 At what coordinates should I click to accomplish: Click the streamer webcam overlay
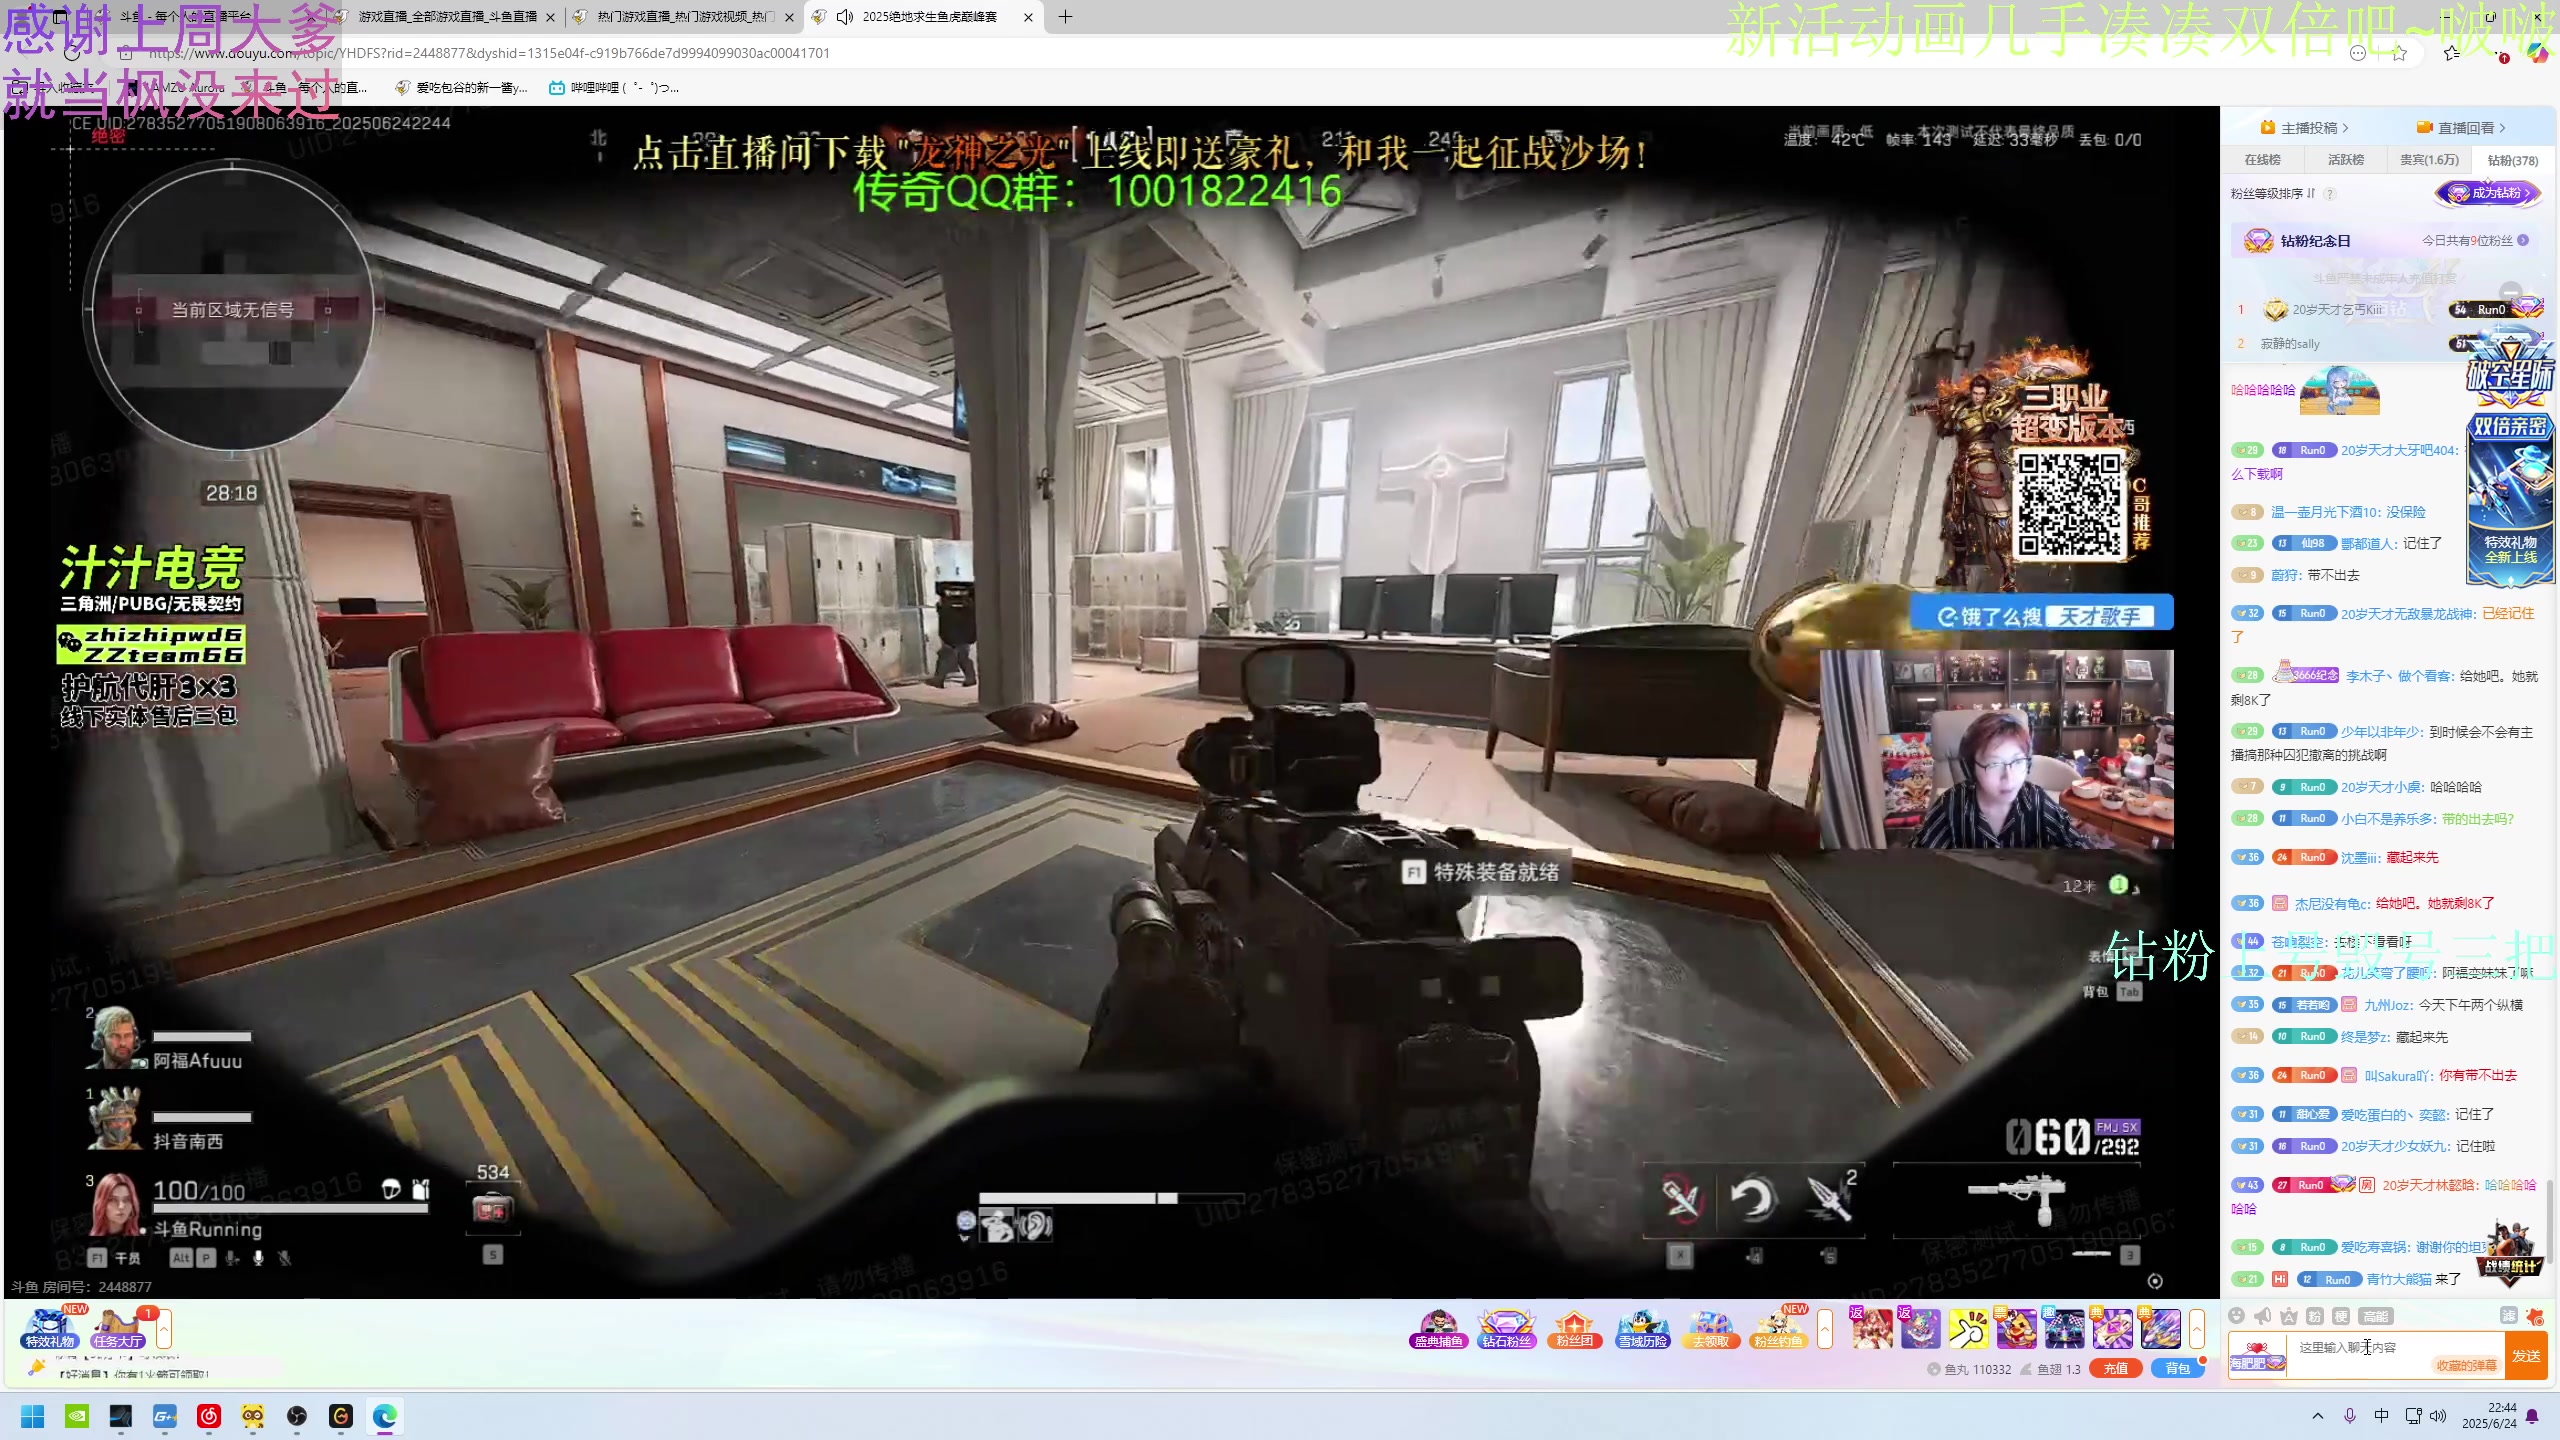click(1996, 749)
